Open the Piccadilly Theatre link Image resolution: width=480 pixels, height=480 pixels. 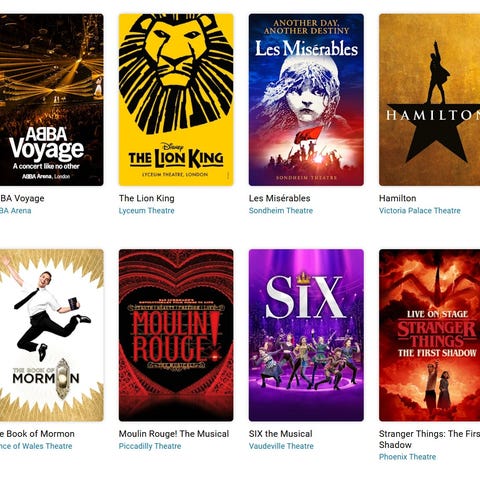click(150, 446)
